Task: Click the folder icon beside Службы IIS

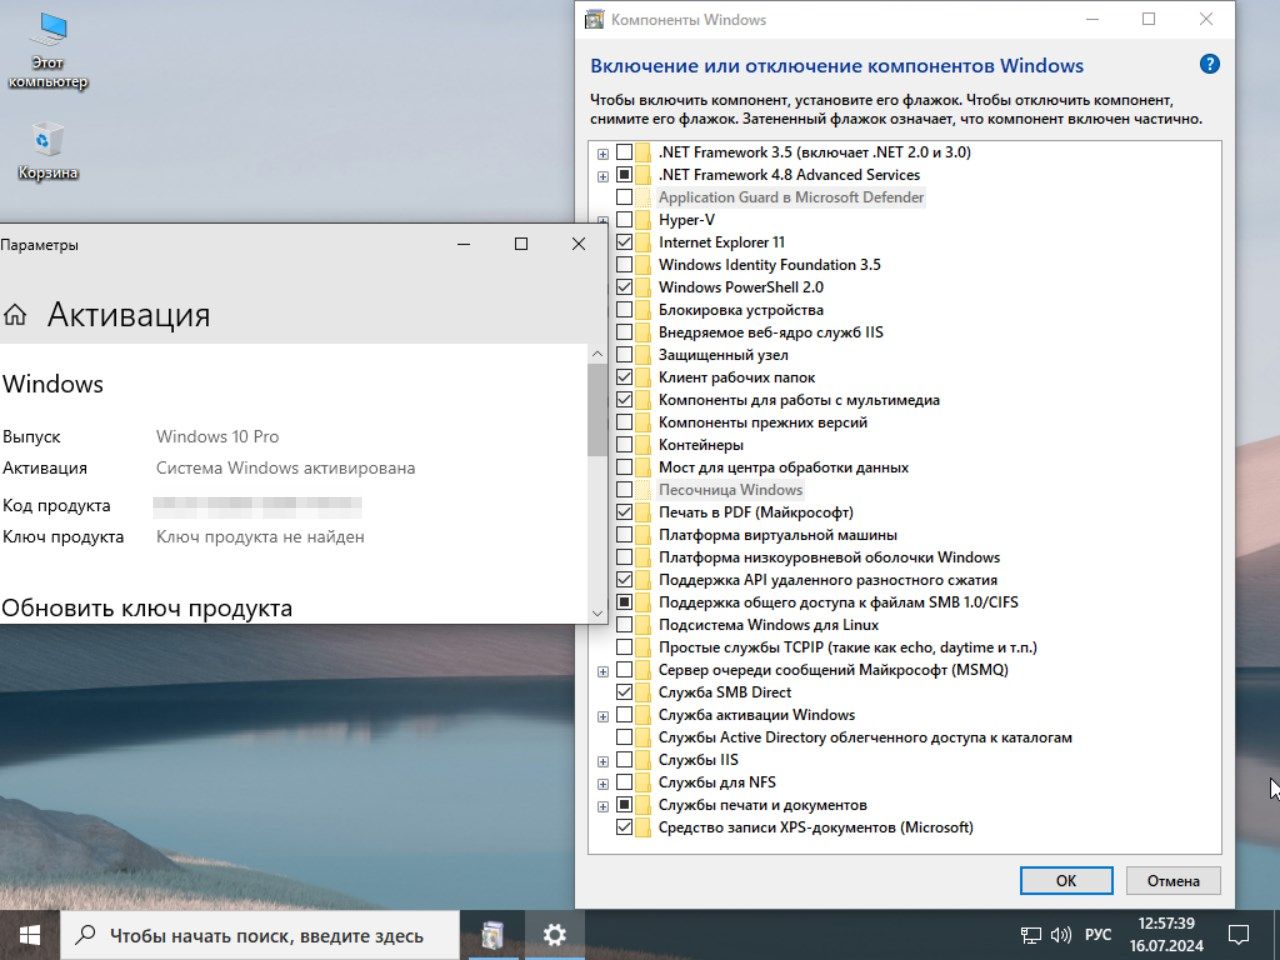Action: point(643,760)
